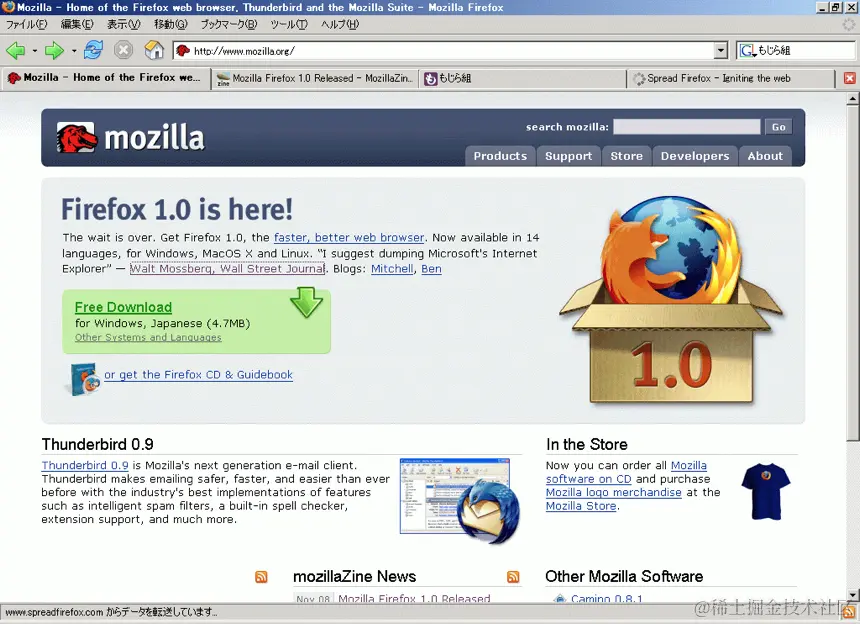Open Other Systems and Languages link
860x624 pixels.
148,337
